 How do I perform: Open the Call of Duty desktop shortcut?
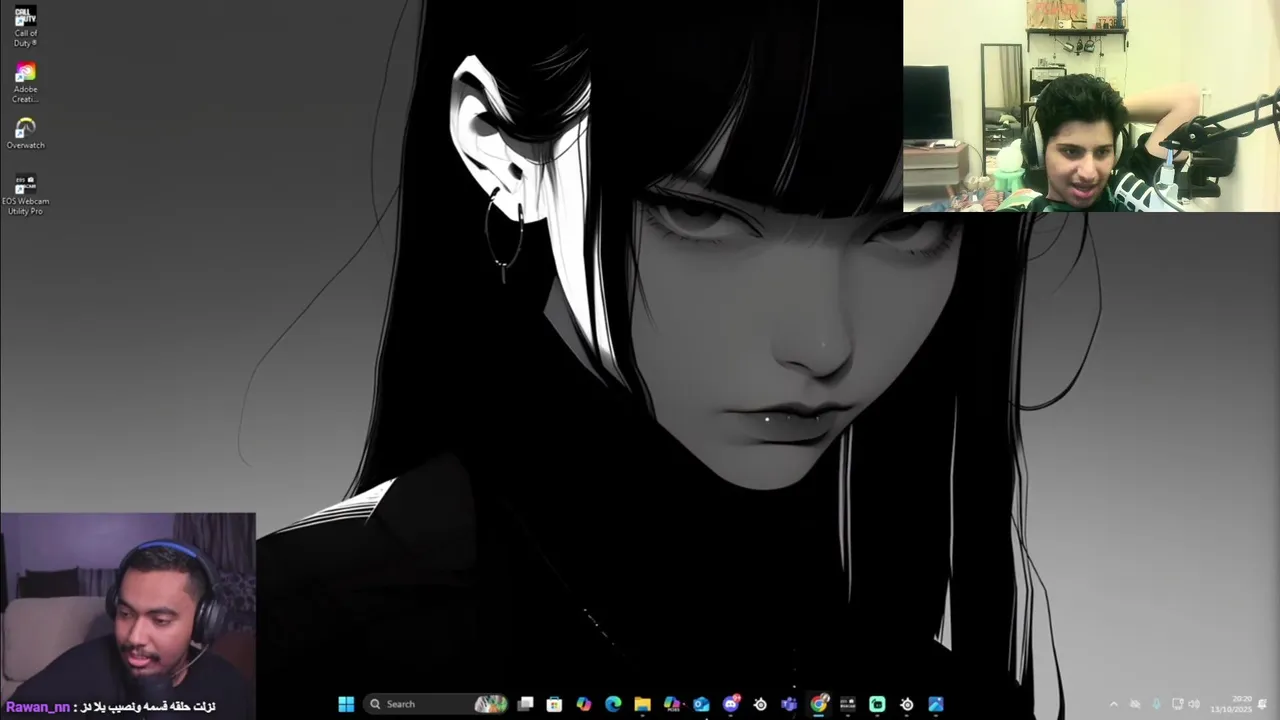[x=25, y=27]
